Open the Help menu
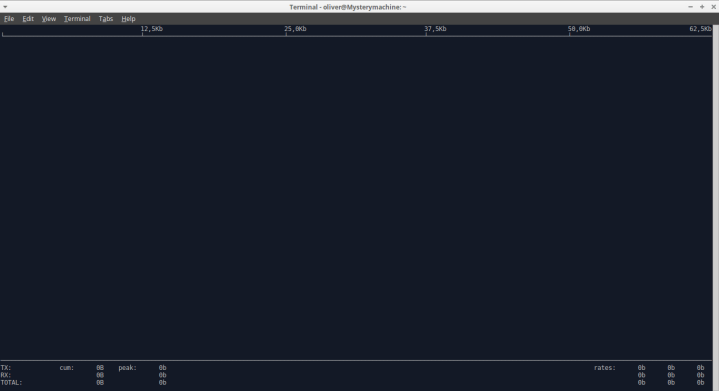719x391 pixels. (x=128, y=19)
